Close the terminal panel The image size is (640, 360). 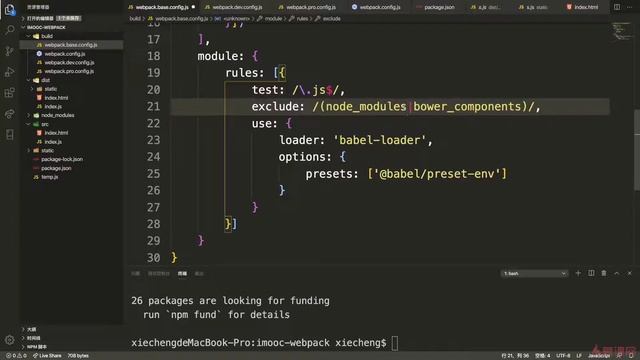point(629,273)
